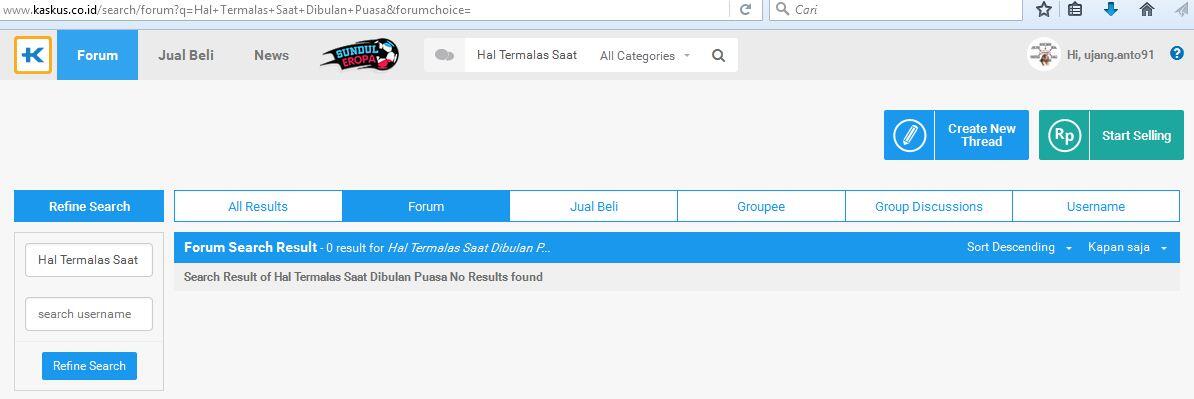The image size is (1194, 399).
Task: Switch to the Group Discussions tab
Action: [x=928, y=206]
